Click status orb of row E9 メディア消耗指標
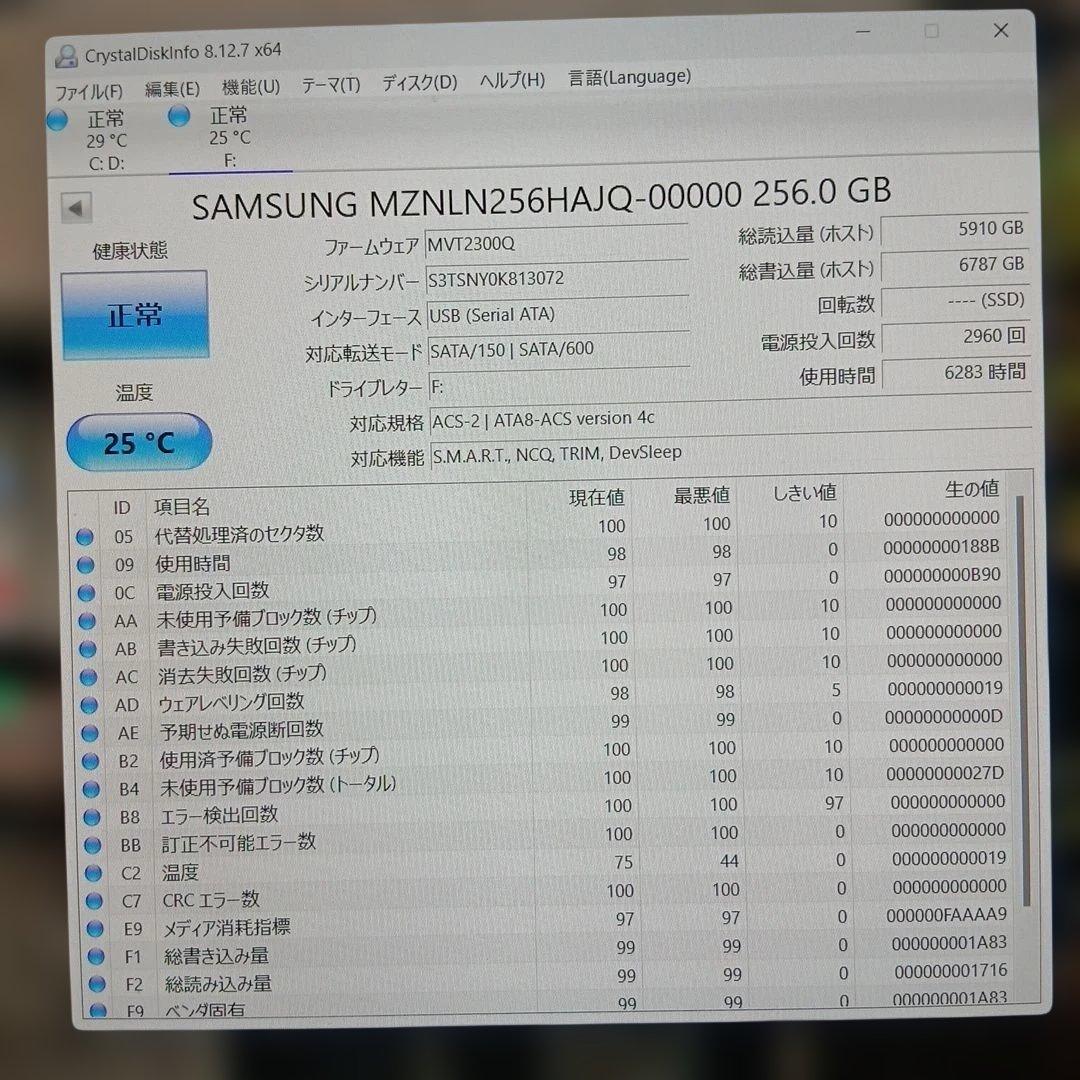This screenshot has width=1080, height=1080. coord(95,929)
